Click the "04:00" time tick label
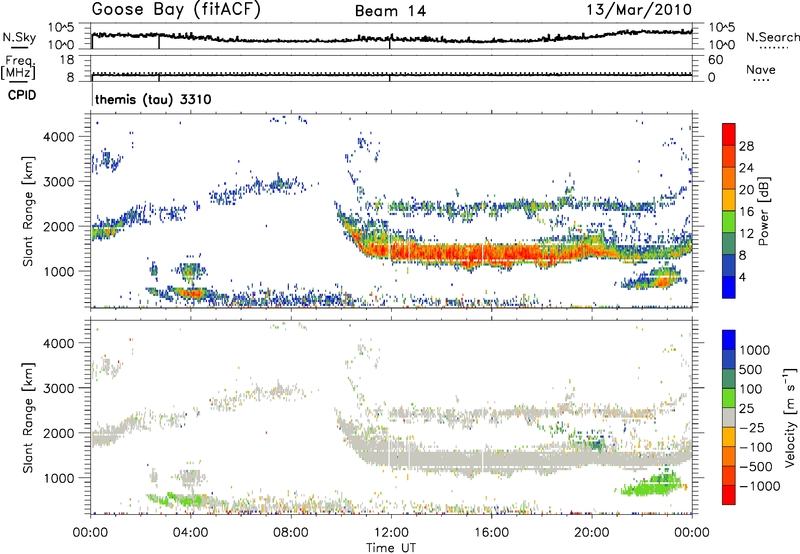The height and width of the screenshot is (554, 800). [x=190, y=533]
